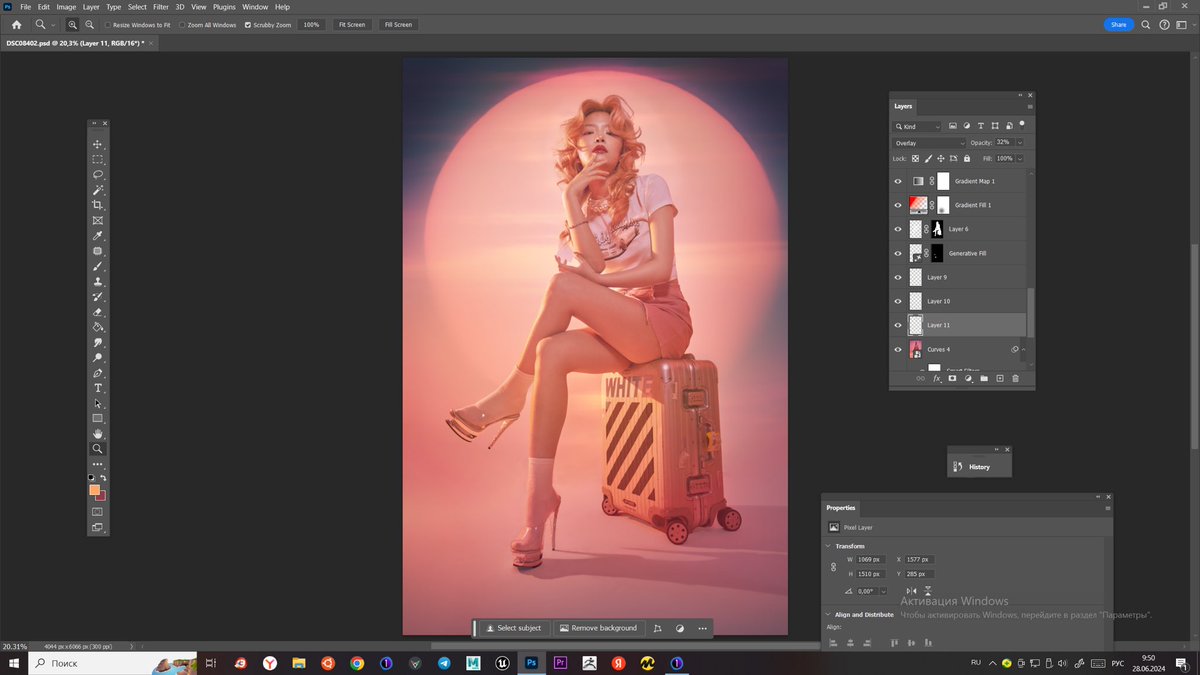
Task: Uncheck the Scrubby Zoom checkbox
Action: click(x=248, y=24)
